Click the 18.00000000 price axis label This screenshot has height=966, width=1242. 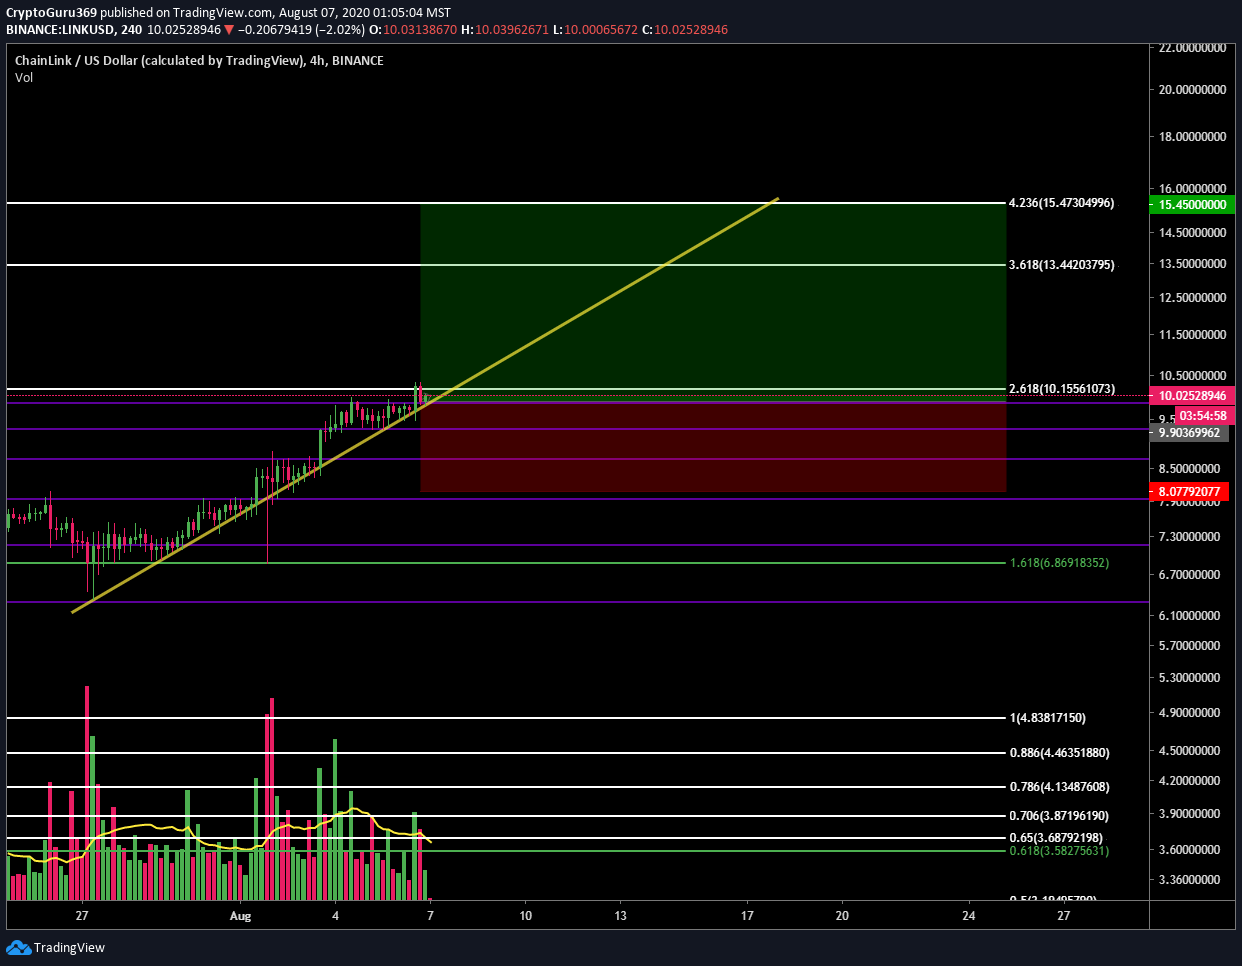(x=1192, y=137)
